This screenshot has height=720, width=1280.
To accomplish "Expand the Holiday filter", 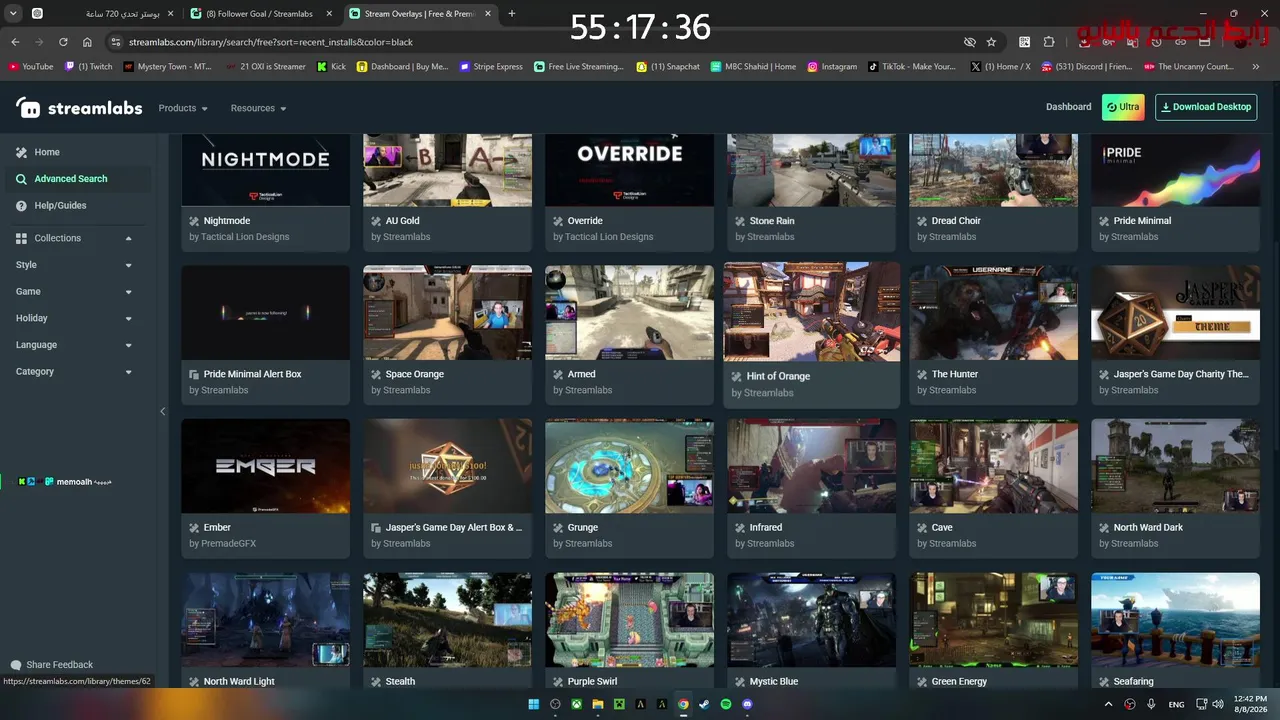I will click(x=128, y=318).
